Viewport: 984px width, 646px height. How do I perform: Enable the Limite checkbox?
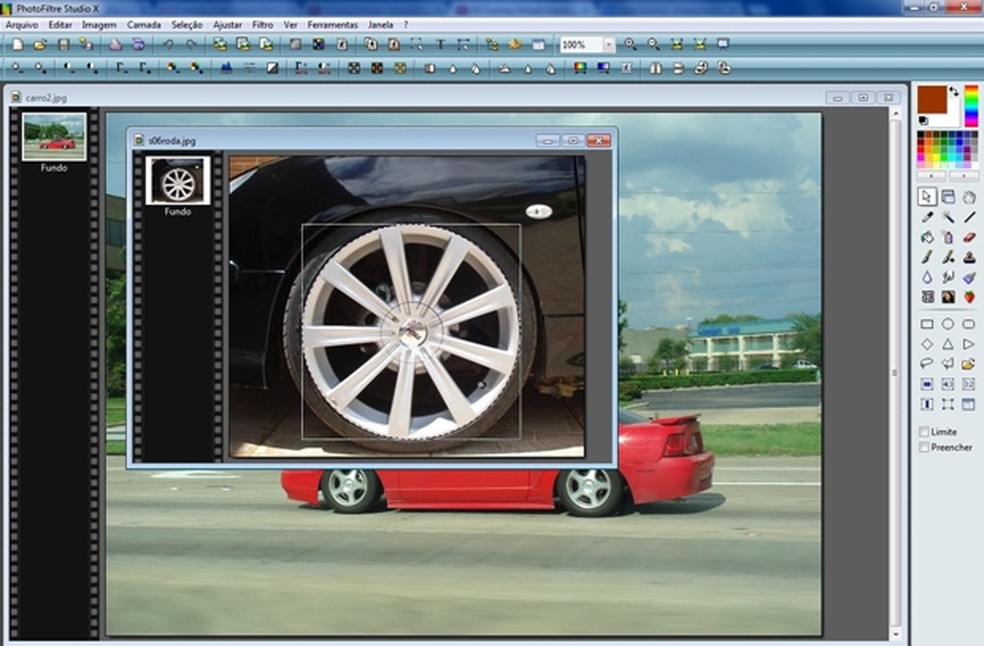click(924, 432)
